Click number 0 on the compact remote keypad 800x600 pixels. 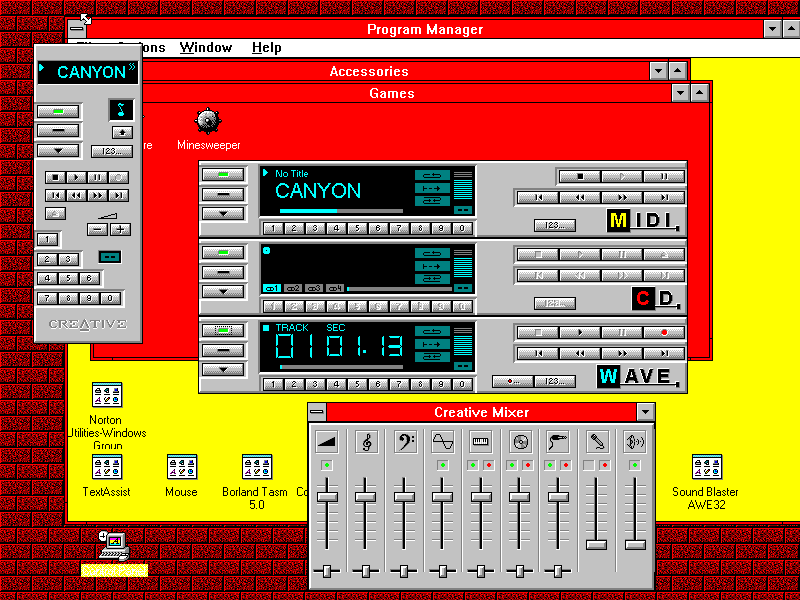coord(110,298)
